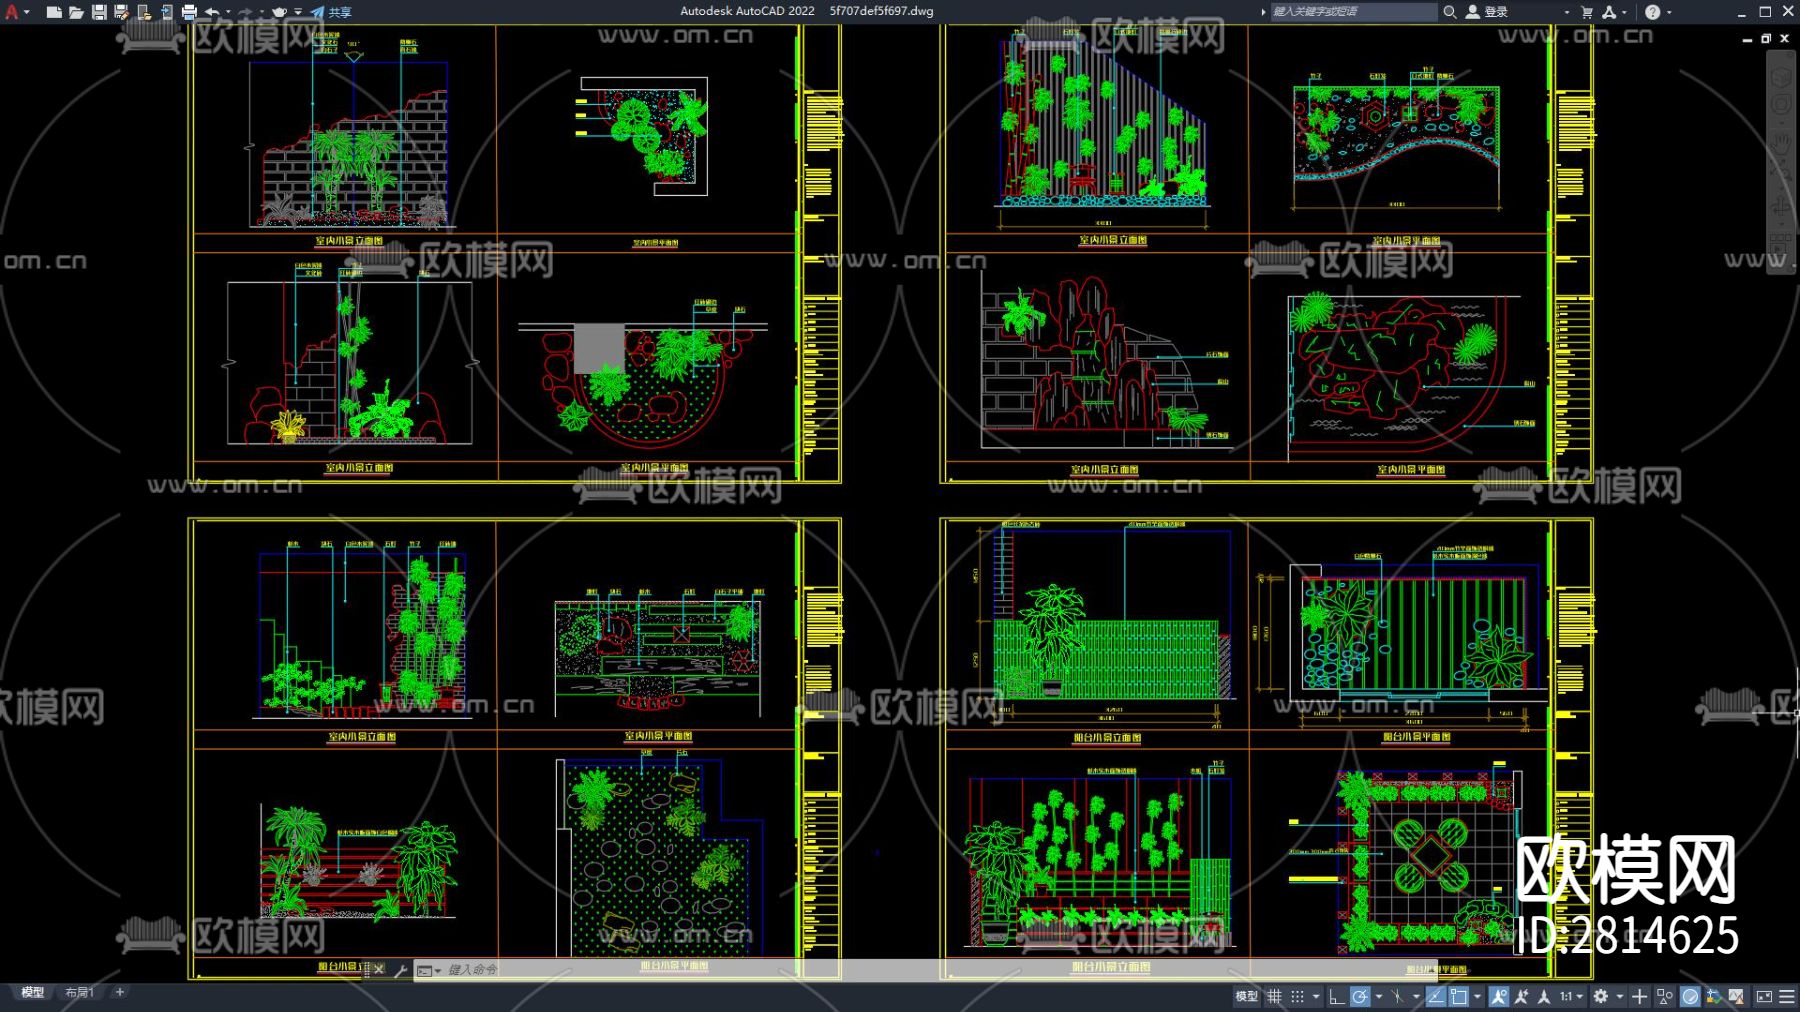Image resolution: width=1800 pixels, height=1012 pixels.
Task: Switch to the 布局1 layout tab
Action: coord(79,993)
